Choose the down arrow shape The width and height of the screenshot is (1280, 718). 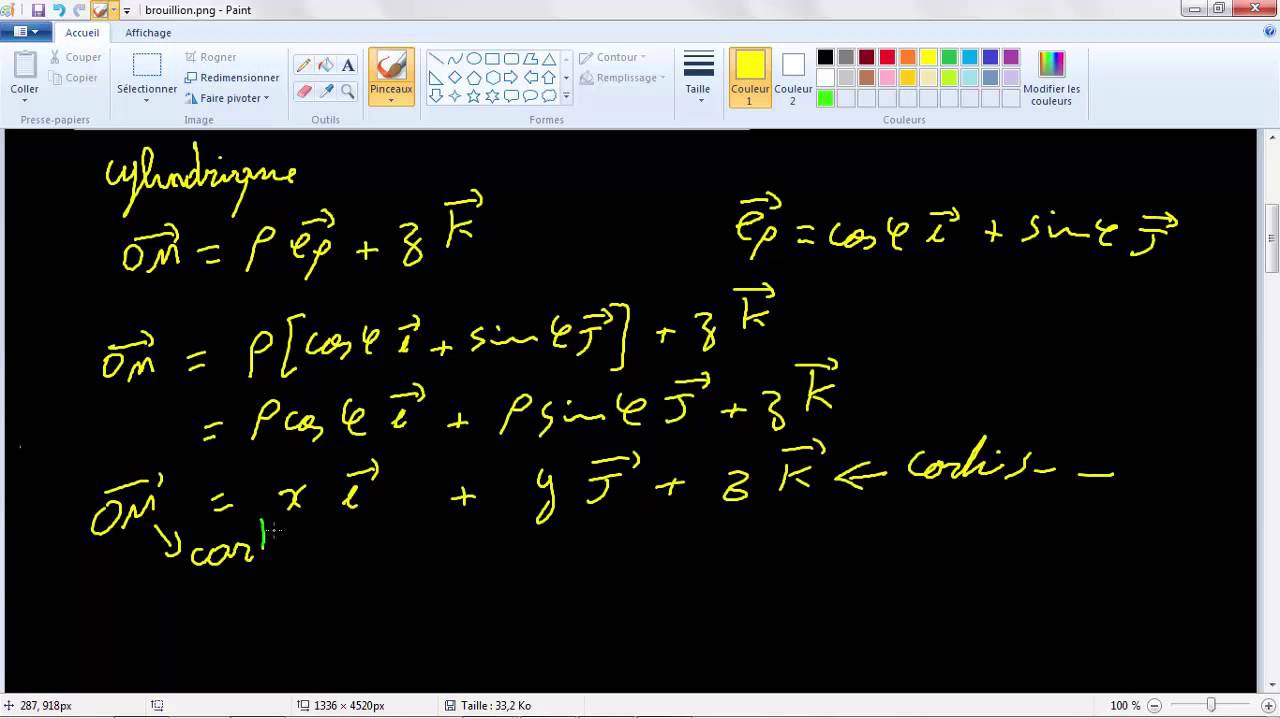point(436,96)
